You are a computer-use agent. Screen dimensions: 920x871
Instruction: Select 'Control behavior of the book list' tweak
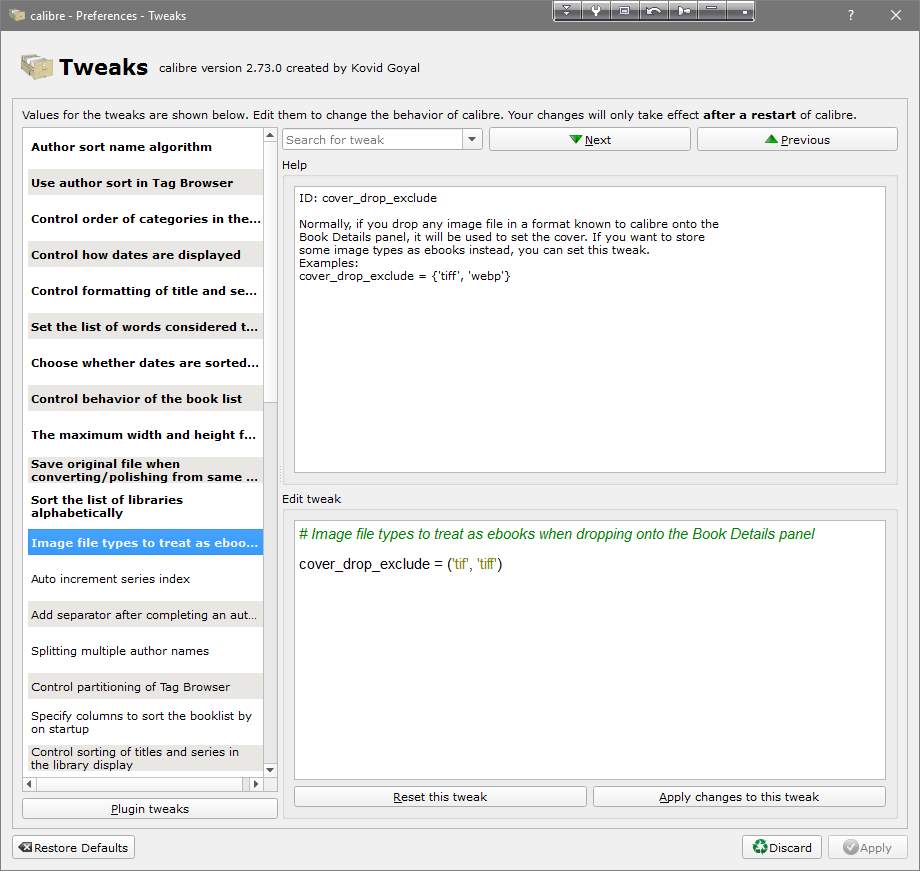pos(145,399)
